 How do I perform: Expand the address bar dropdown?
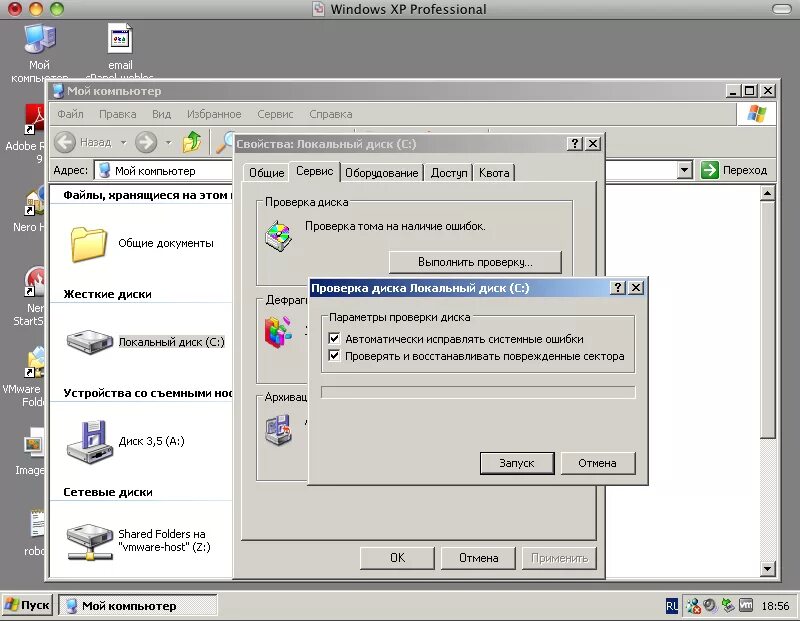(685, 170)
